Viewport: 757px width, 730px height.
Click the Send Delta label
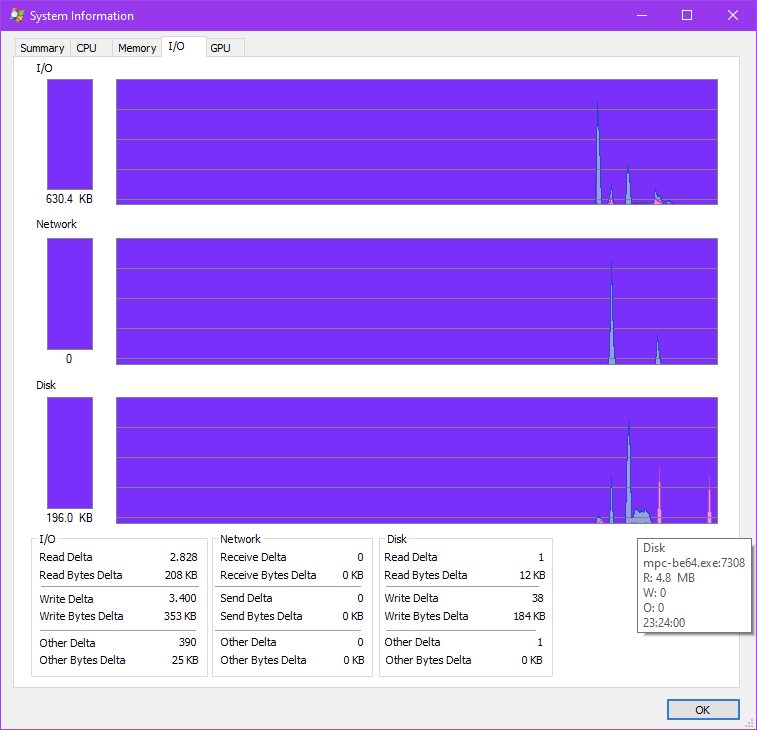coord(246,598)
